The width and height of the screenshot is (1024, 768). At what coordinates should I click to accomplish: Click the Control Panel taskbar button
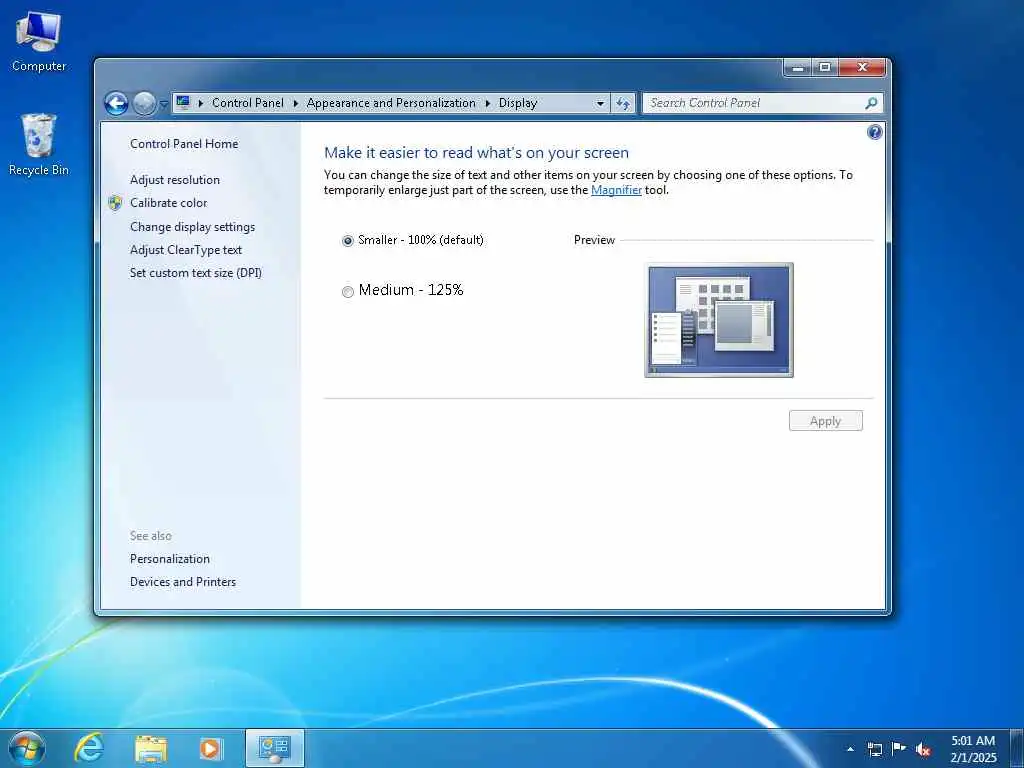pyautogui.click(x=274, y=748)
